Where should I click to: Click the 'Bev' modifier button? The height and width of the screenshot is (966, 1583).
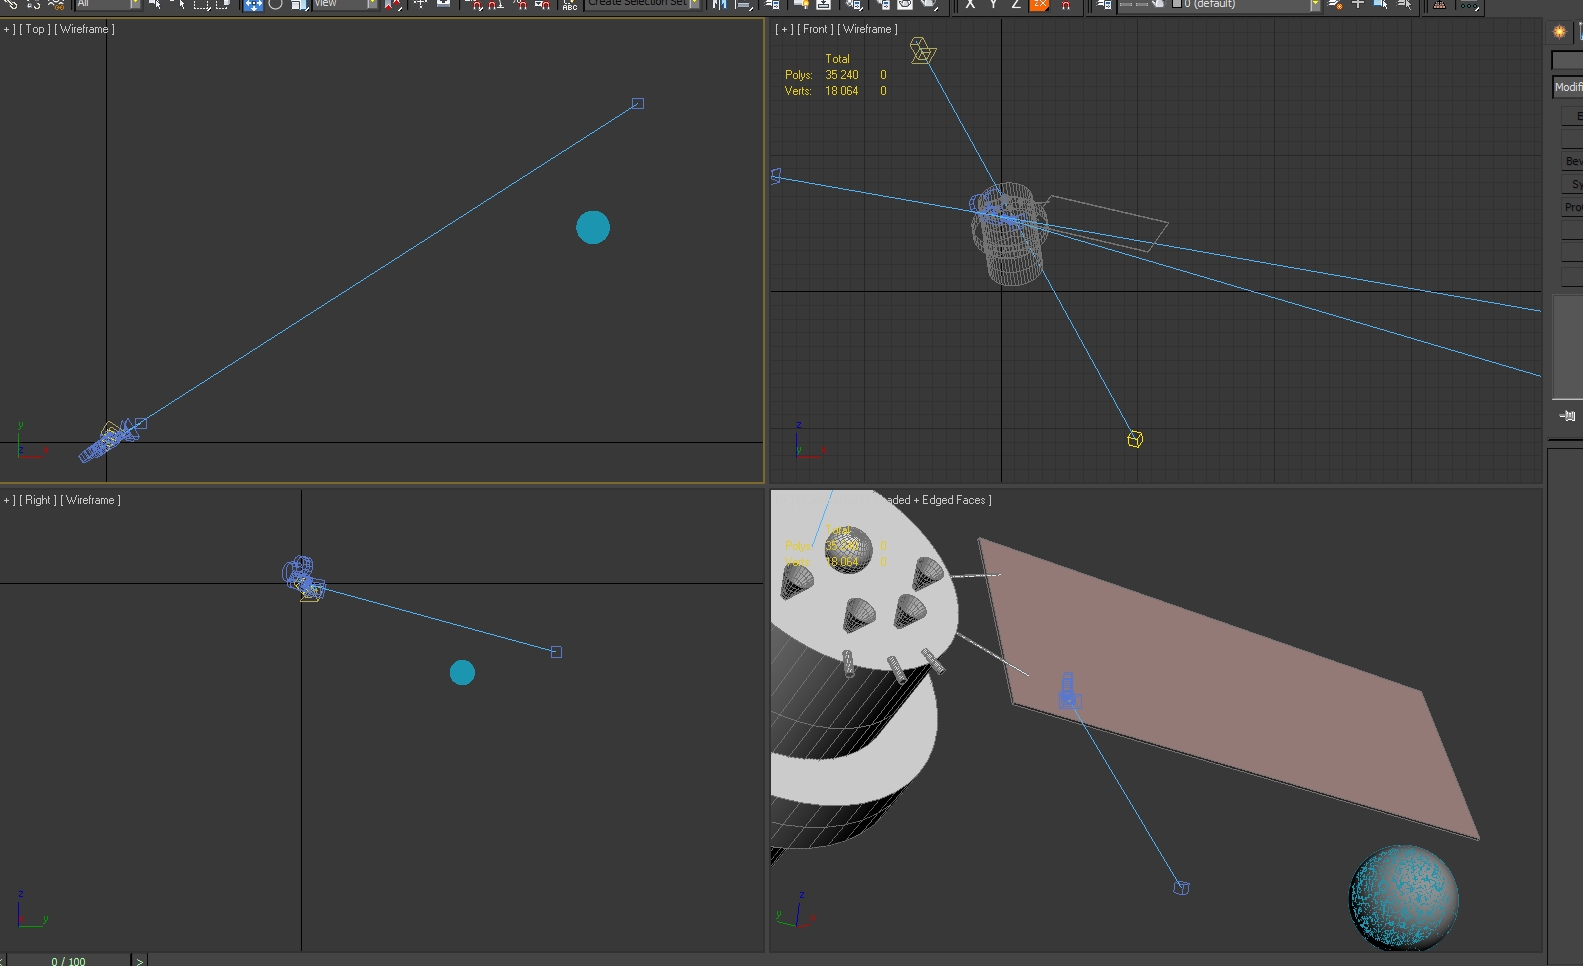tap(1572, 161)
